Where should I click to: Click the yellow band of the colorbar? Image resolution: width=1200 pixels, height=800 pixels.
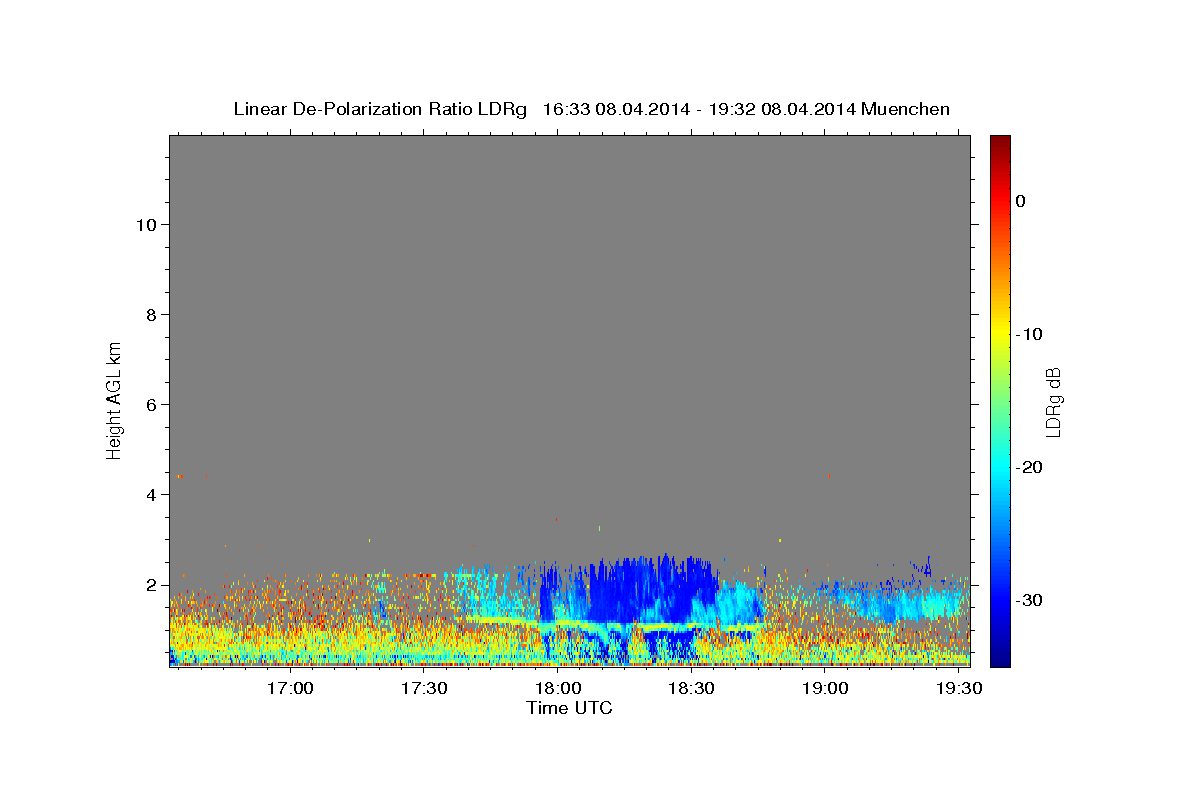[x=1000, y=334]
